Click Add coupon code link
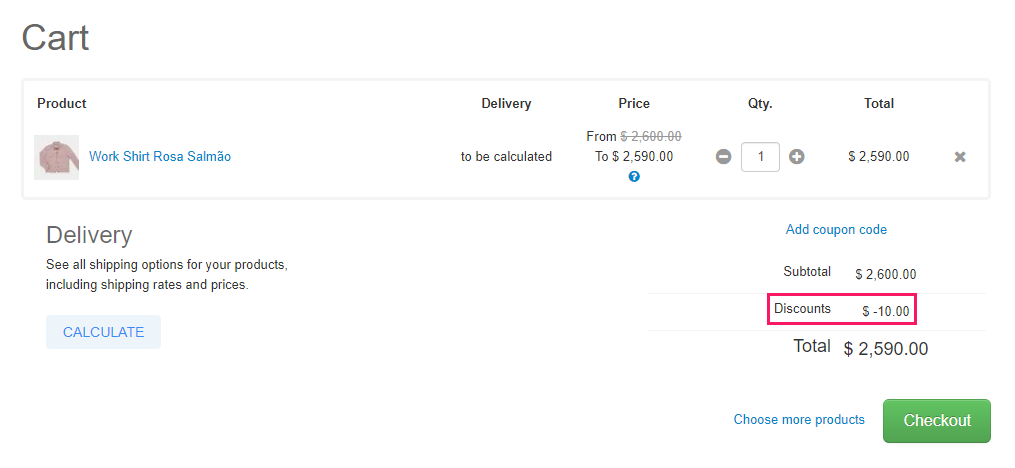 836,230
